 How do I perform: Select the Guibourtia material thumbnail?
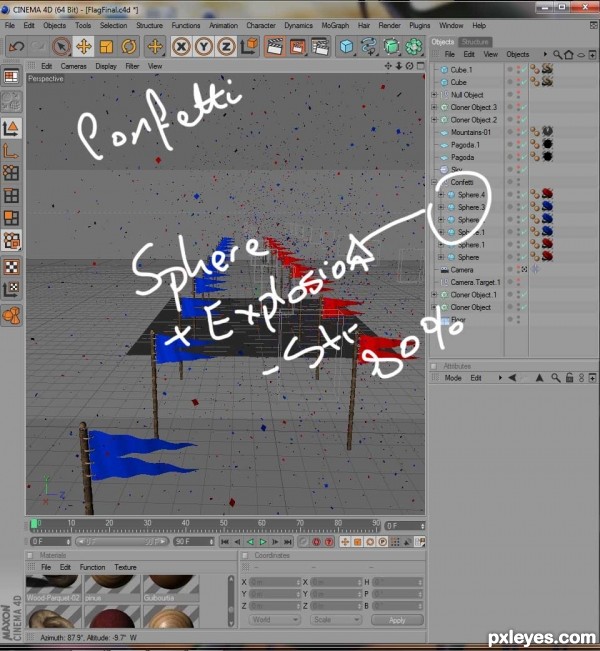[x=171, y=588]
